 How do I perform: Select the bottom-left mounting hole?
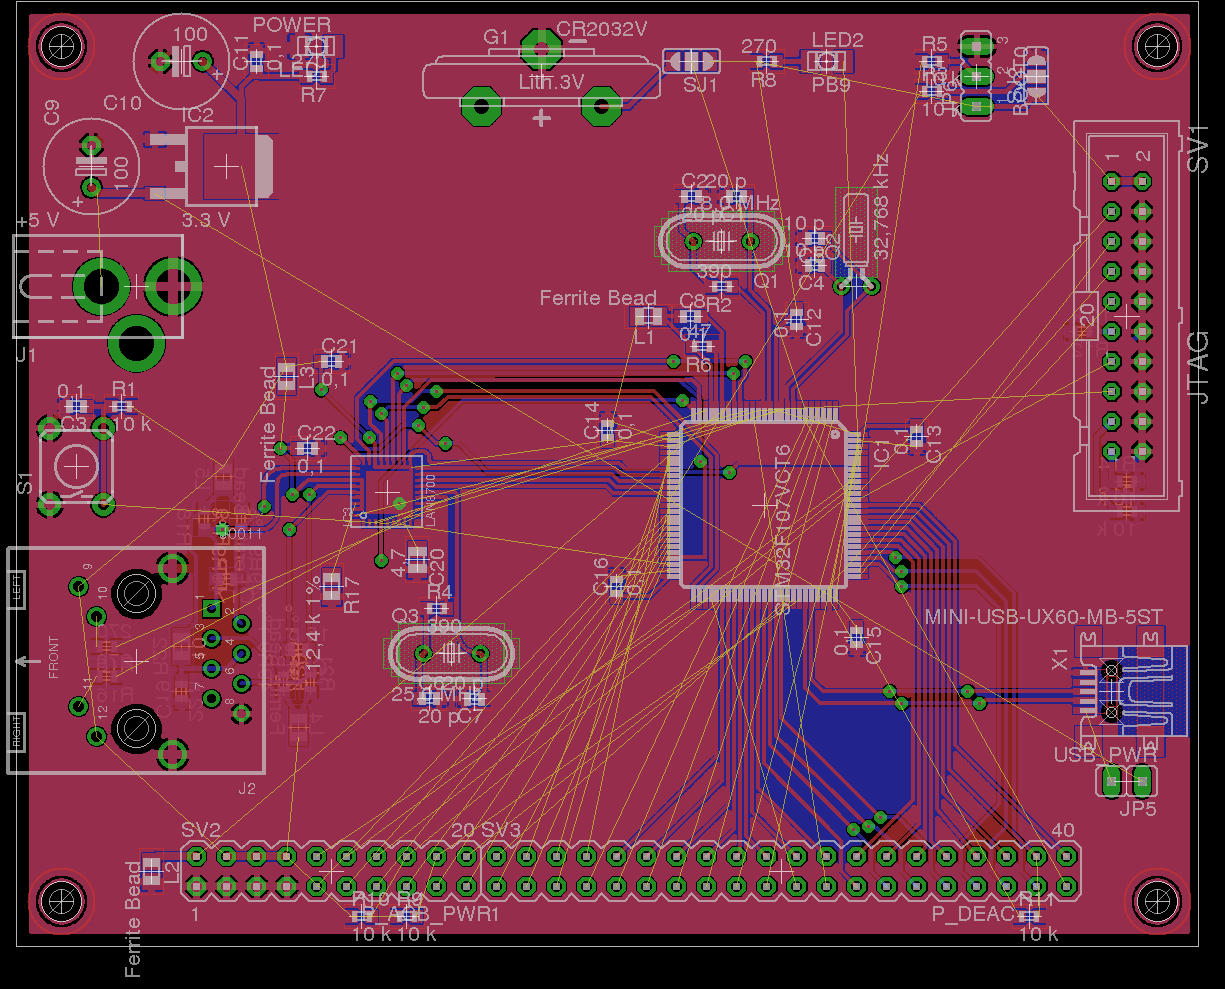click(62, 900)
